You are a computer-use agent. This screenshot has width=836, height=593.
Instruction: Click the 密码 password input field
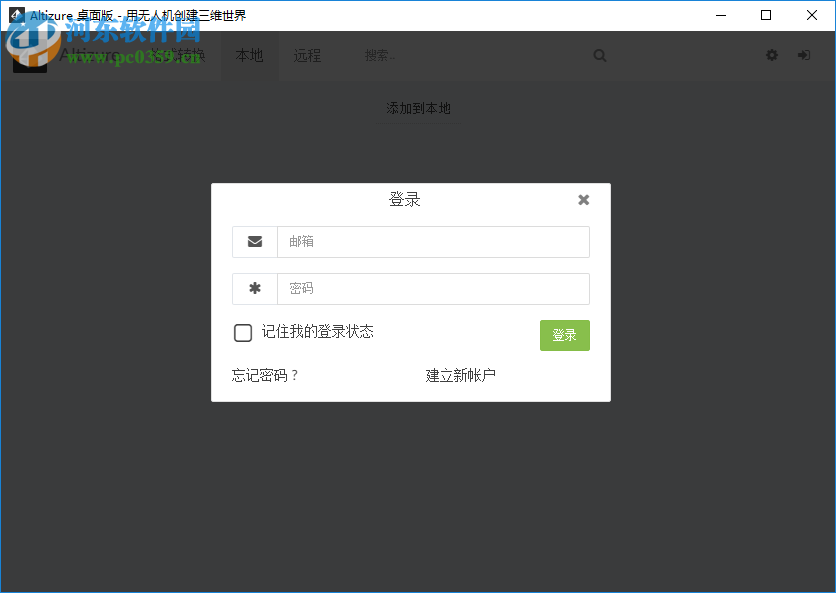click(x=433, y=288)
